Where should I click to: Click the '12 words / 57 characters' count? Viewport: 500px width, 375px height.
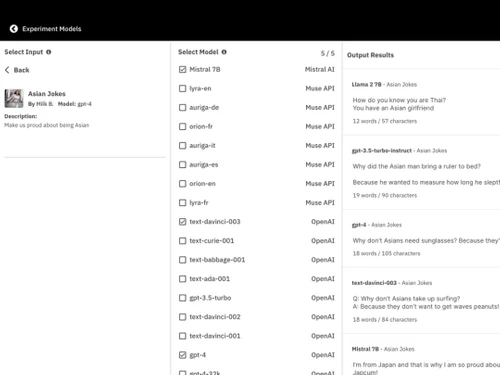385,121
